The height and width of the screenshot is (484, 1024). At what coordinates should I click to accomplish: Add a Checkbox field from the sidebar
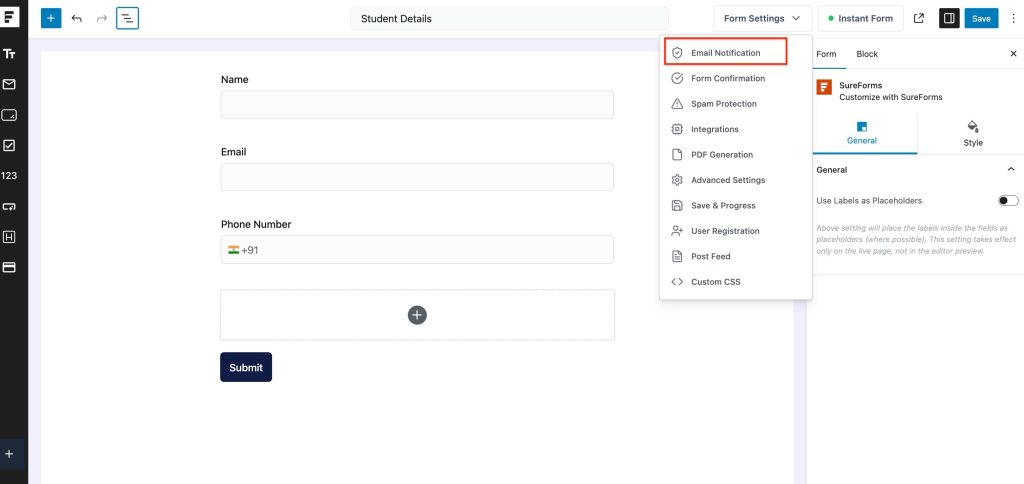(9, 145)
